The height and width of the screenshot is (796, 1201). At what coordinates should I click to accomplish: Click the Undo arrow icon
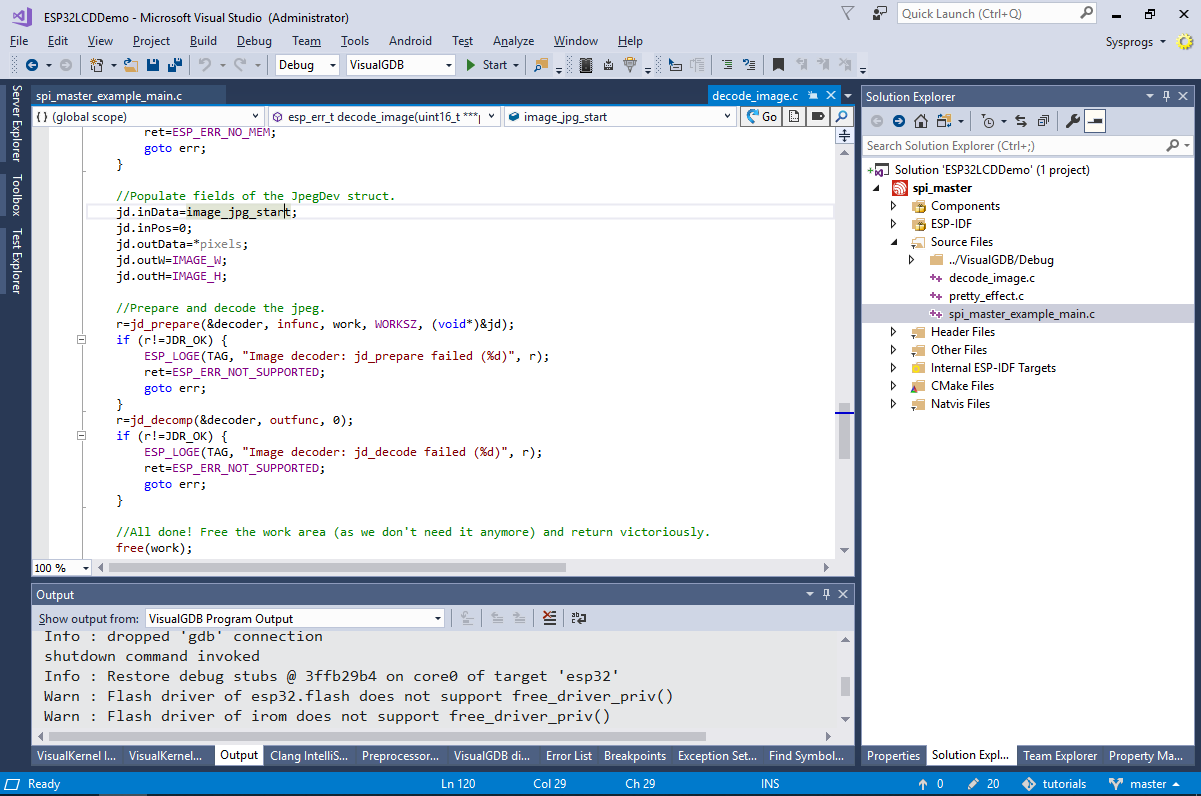pyautogui.click(x=204, y=65)
